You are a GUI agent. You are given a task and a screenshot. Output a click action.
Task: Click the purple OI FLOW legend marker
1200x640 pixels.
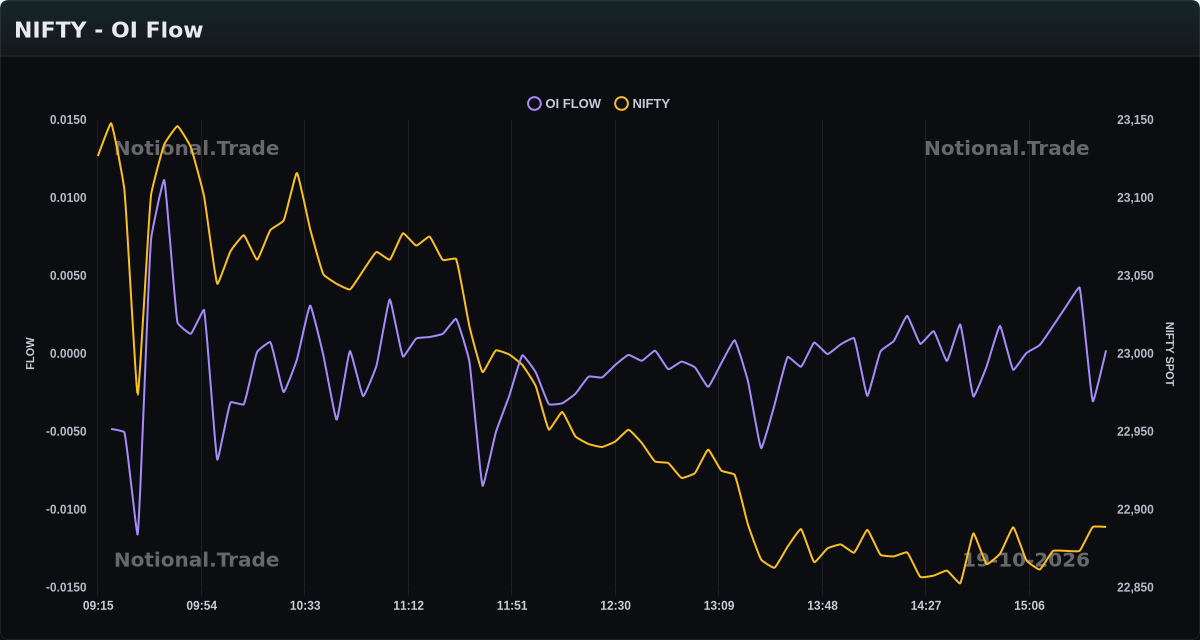(535, 104)
